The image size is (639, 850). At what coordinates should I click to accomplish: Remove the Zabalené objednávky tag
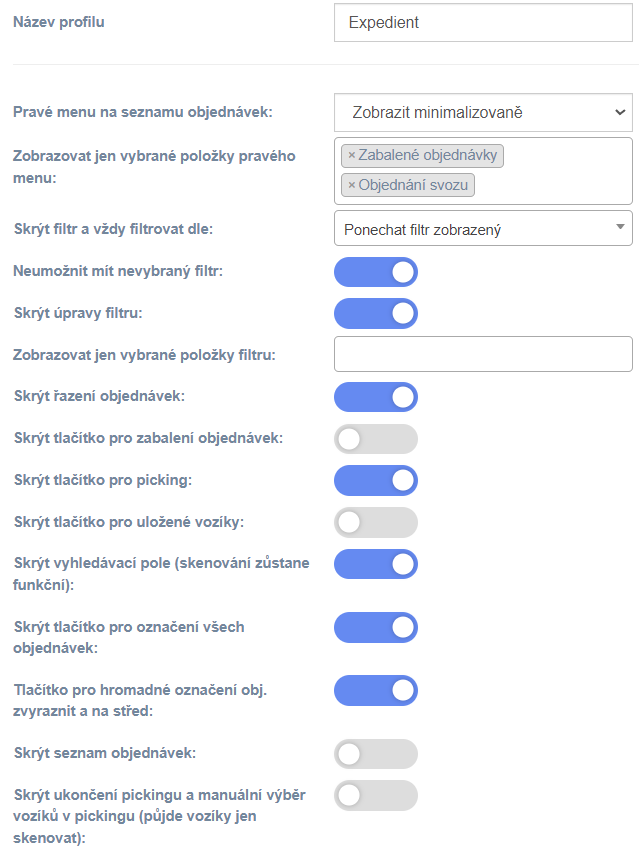pos(351,156)
